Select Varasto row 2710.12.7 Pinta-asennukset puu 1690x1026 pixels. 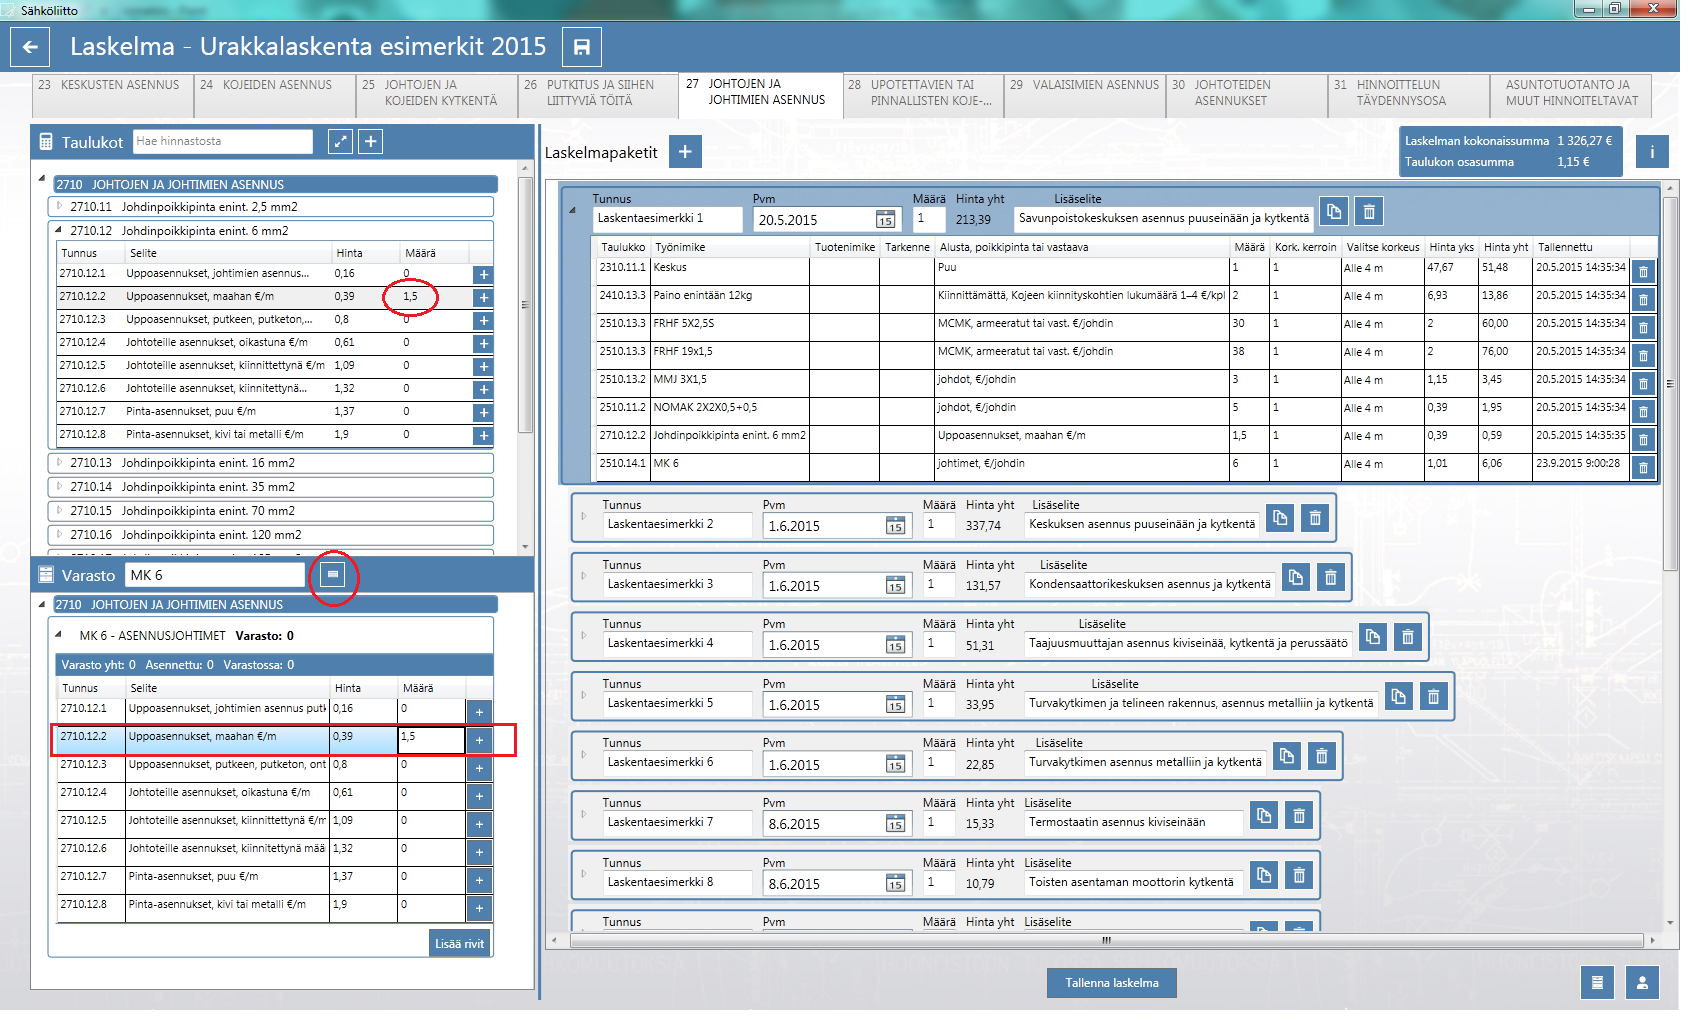click(260, 880)
